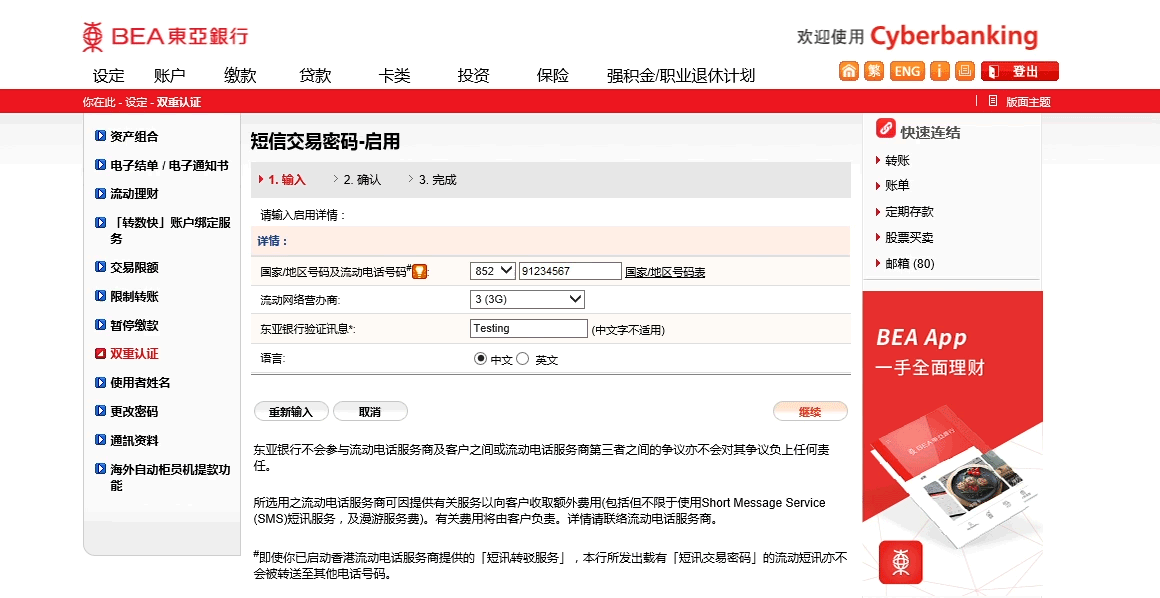Click the lightbulb hint icon beside phone label
This screenshot has height=598, width=1160.
tap(419, 272)
